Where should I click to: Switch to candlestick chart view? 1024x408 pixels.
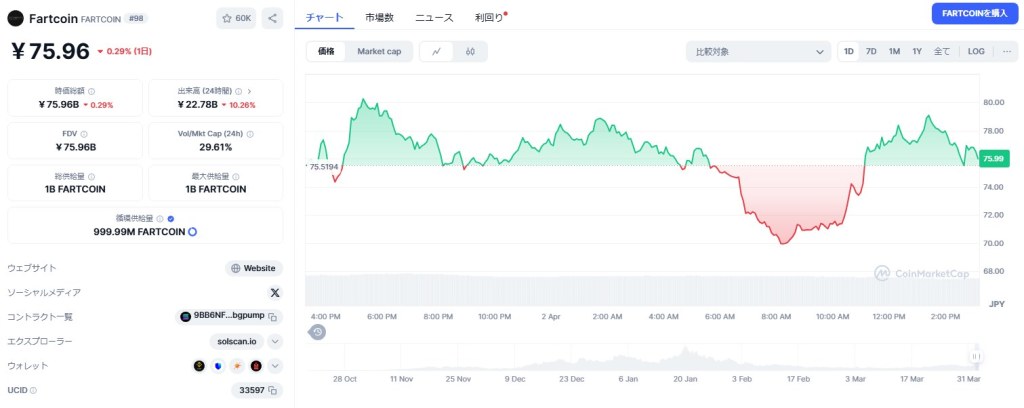[x=470, y=52]
